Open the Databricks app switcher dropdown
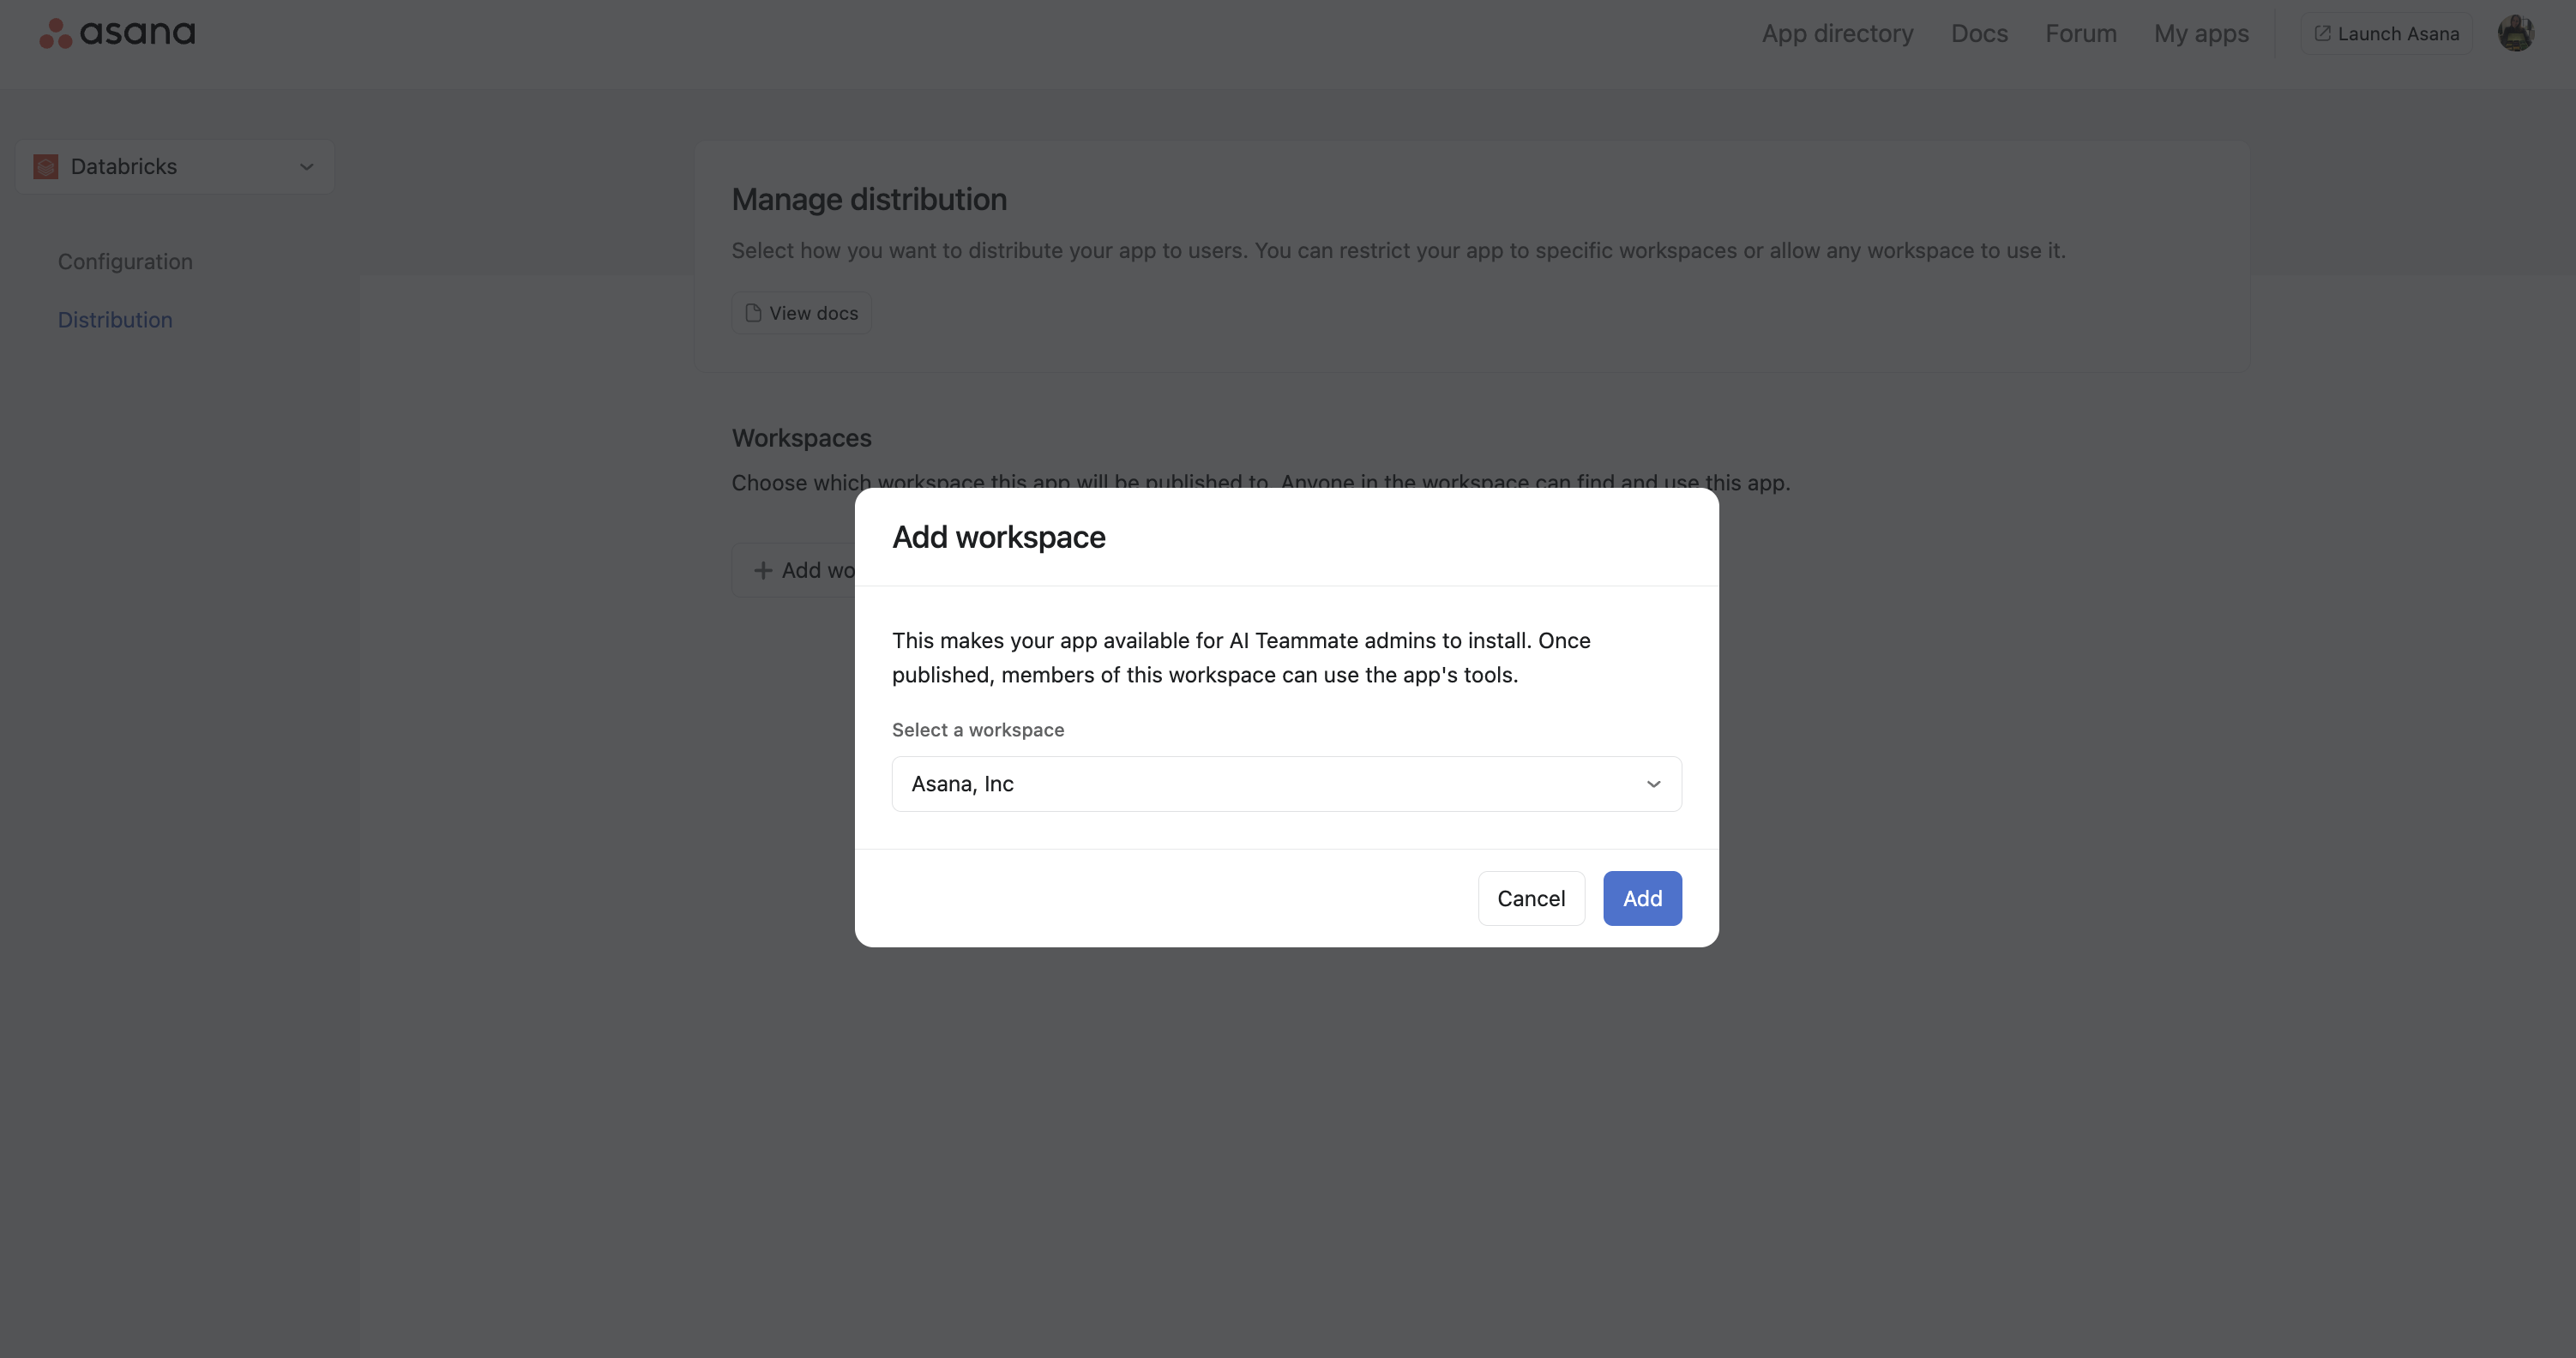This screenshot has width=2576, height=1358. pos(175,167)
